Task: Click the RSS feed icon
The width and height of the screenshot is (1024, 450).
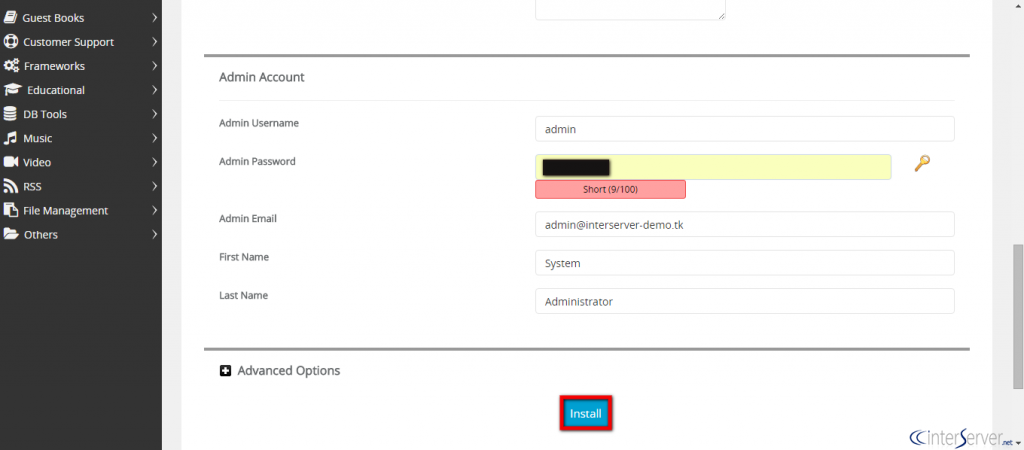Action: coord(10,186)
